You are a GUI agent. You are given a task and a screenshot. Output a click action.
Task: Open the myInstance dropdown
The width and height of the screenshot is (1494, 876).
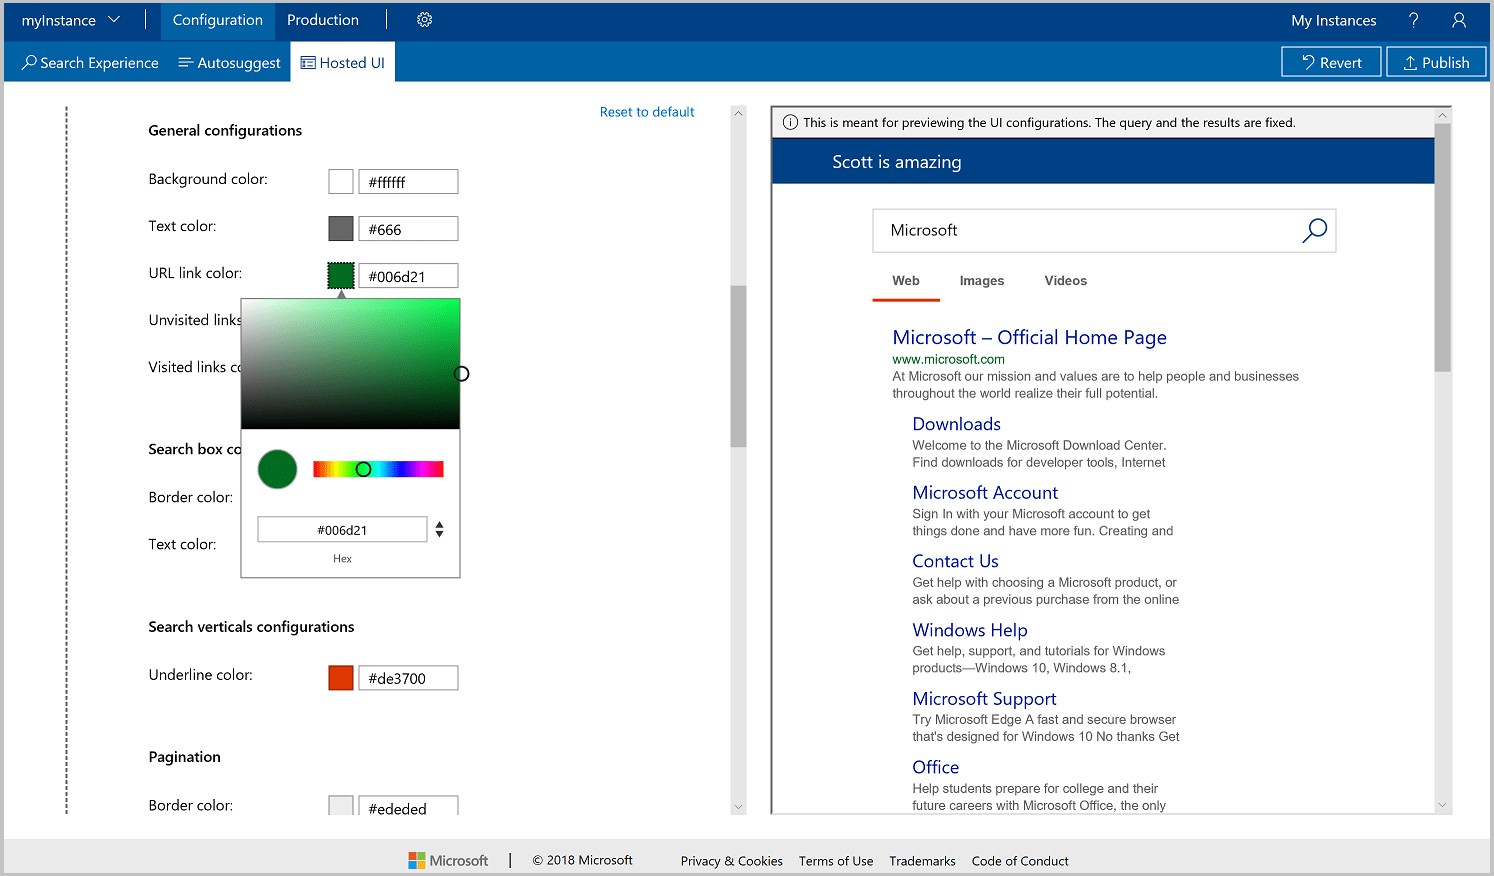[x=70, y=19]
